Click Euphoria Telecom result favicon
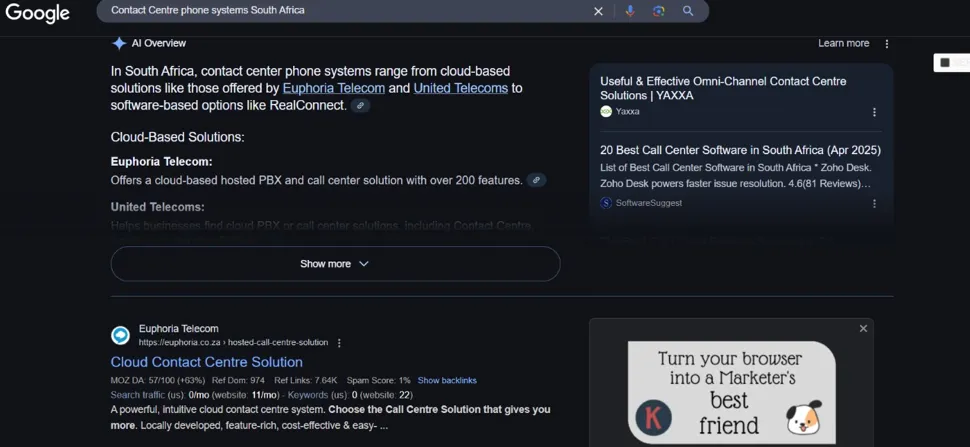The width and height of the screenshot is (970, 447). (x=120, y=336)
